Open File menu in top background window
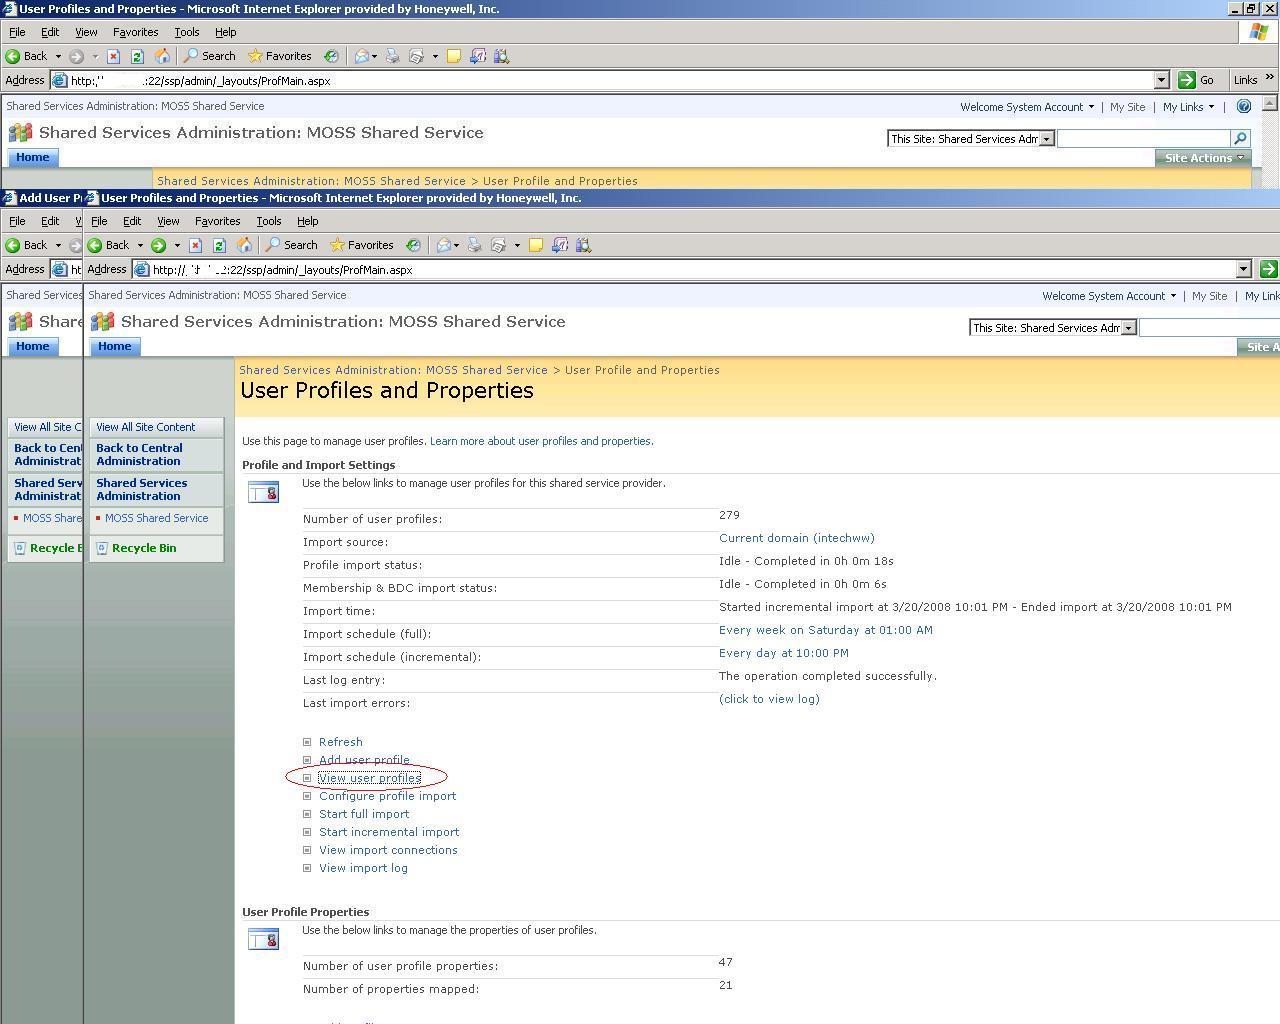Image resolution: width=1280 pixels, height=1024 pixels. click(x=17, y=32)
